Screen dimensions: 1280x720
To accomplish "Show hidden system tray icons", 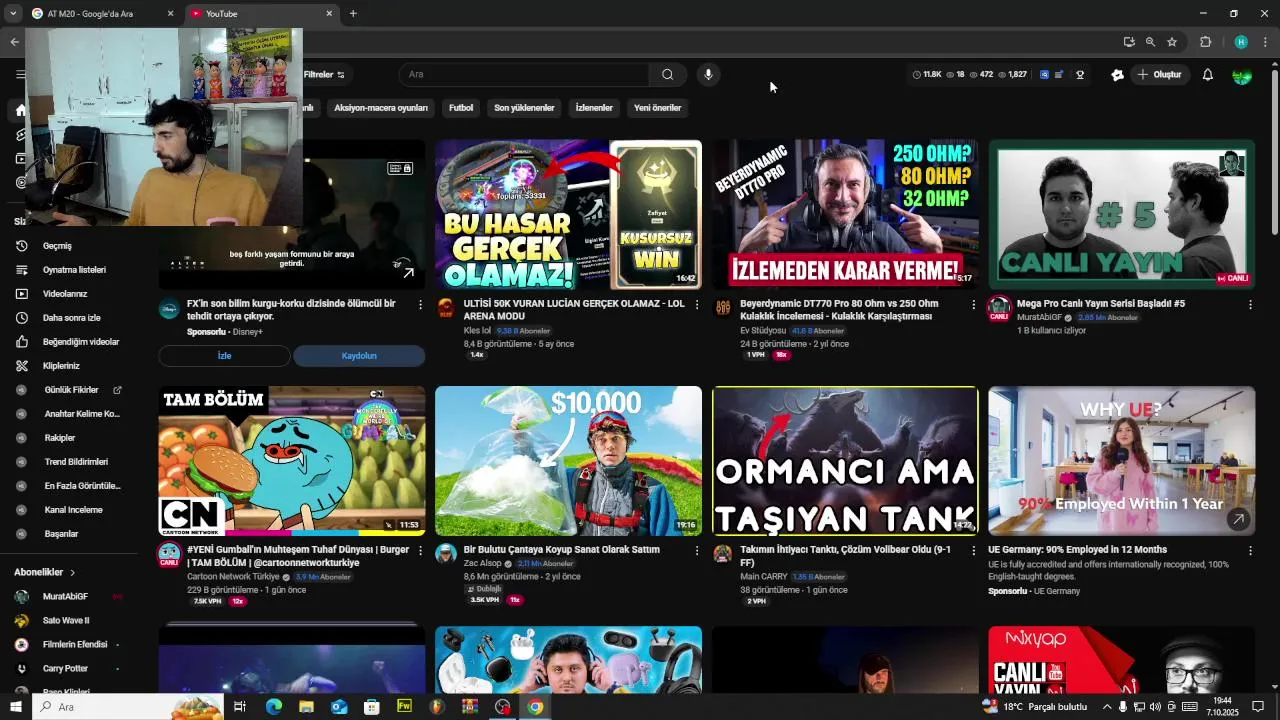I will (x=1106, y=707).
